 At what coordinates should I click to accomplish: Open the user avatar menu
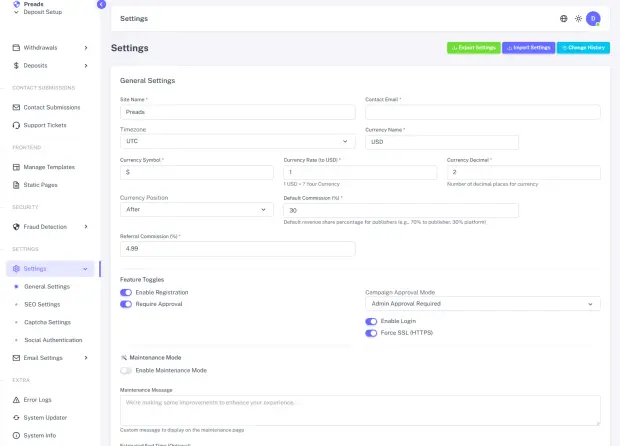pos(593,19)
